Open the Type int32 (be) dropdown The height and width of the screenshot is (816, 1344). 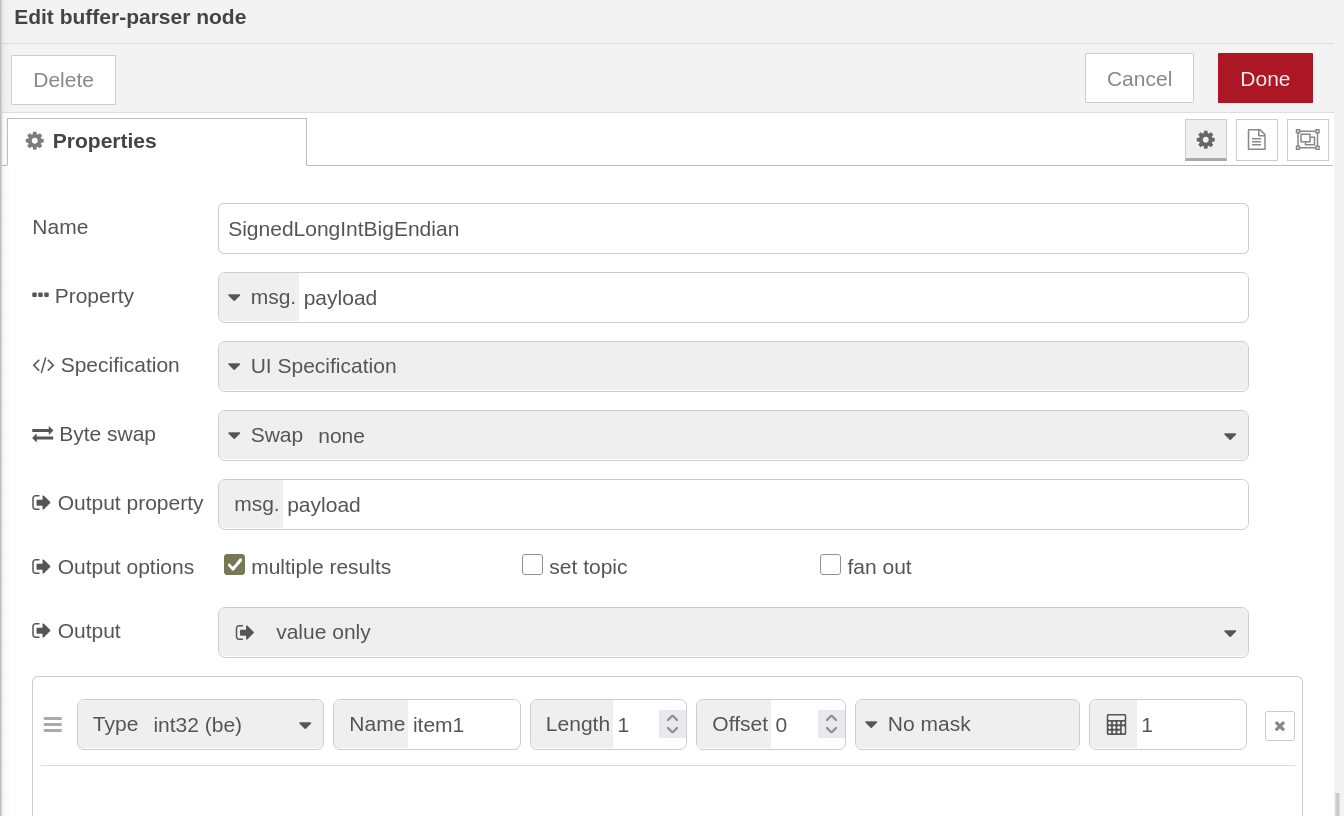coord(200,724)
